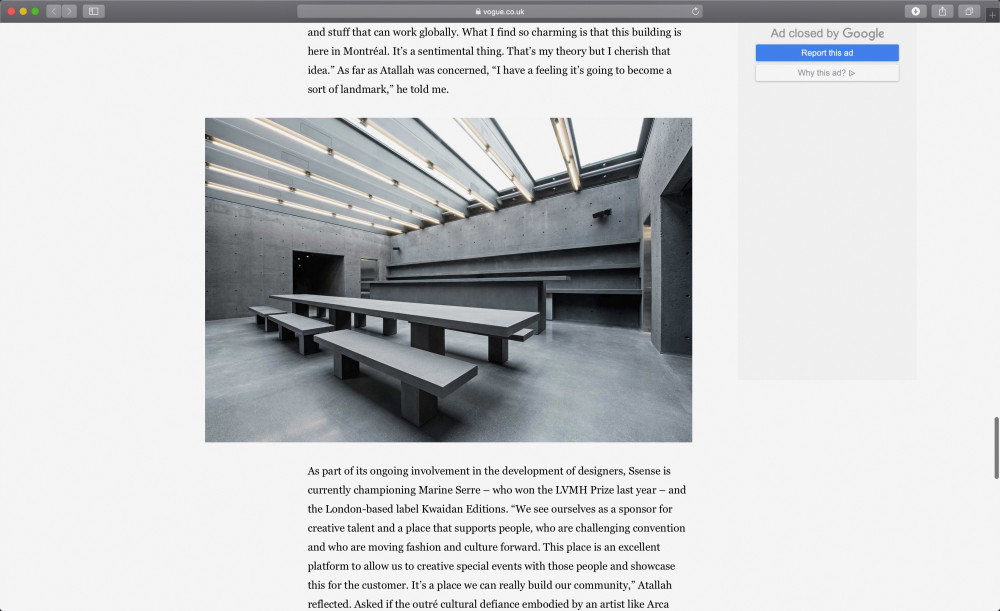The height and width of the screenshot is (611, 1000).
Task: Close the Safari window
Action: click(x=11, y=11)
